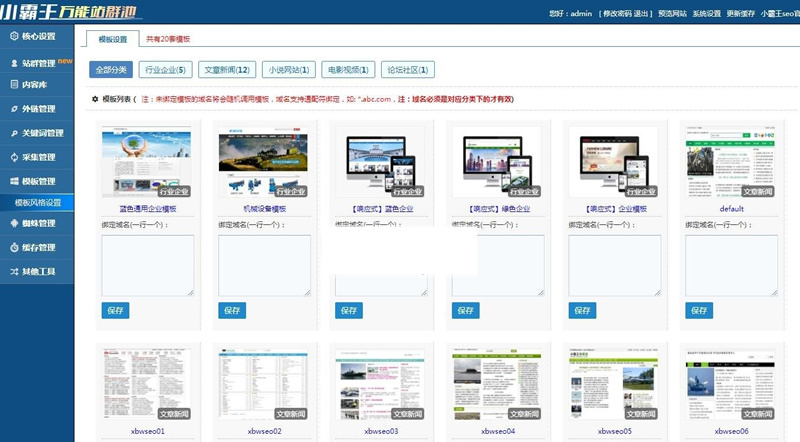Open the 机械设备模板 thumbnail

click(x=263, y=162)
